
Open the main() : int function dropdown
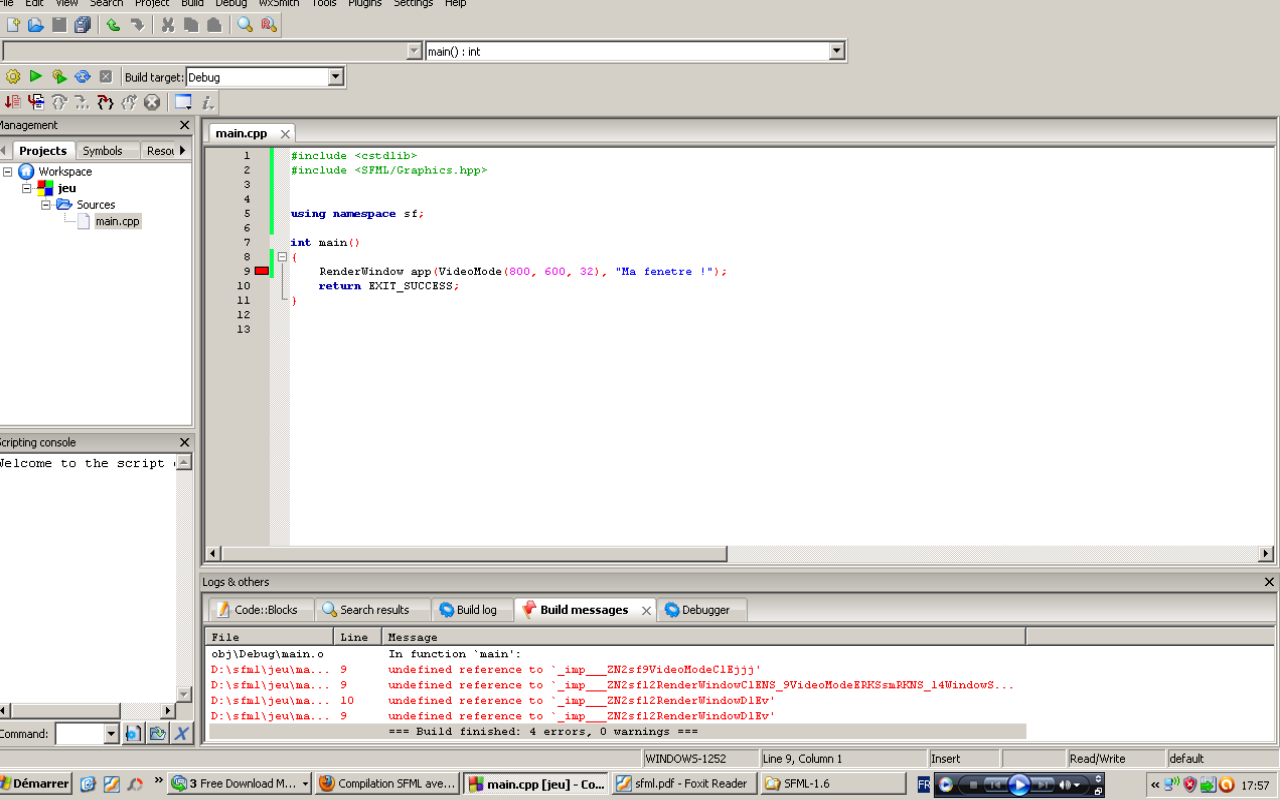click(x=837, y=51)
